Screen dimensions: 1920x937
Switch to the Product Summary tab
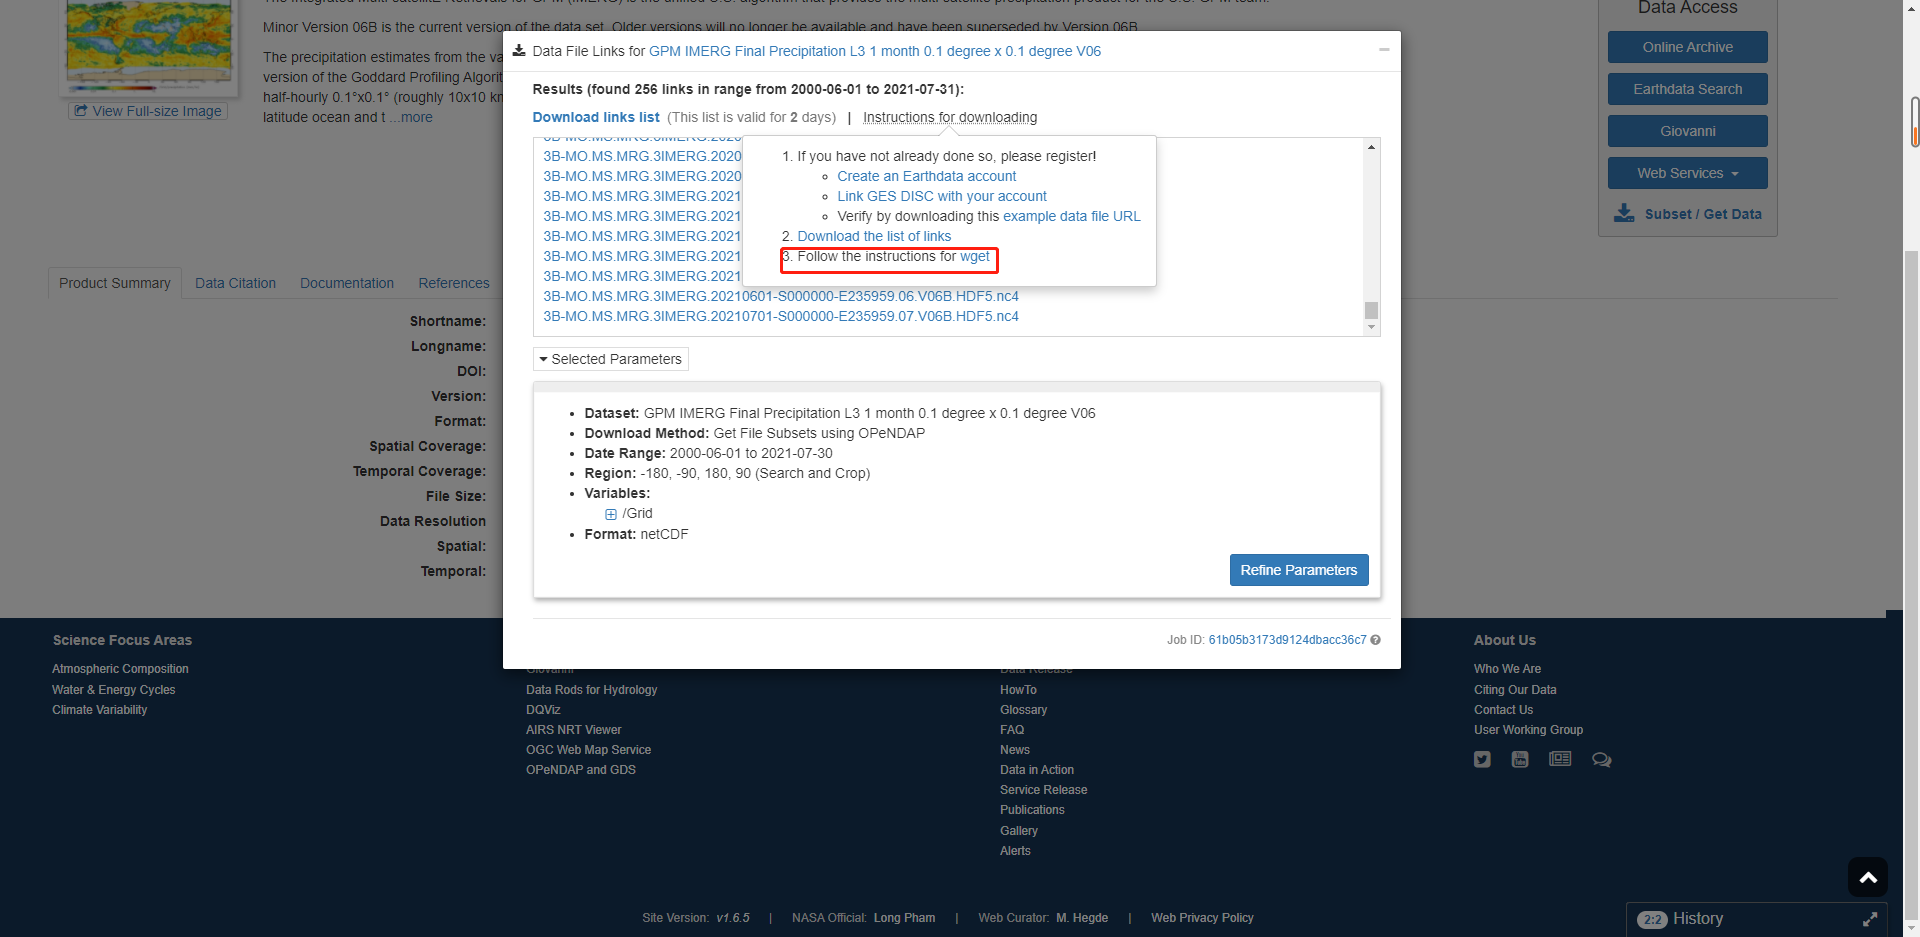[x=115, y=283]
